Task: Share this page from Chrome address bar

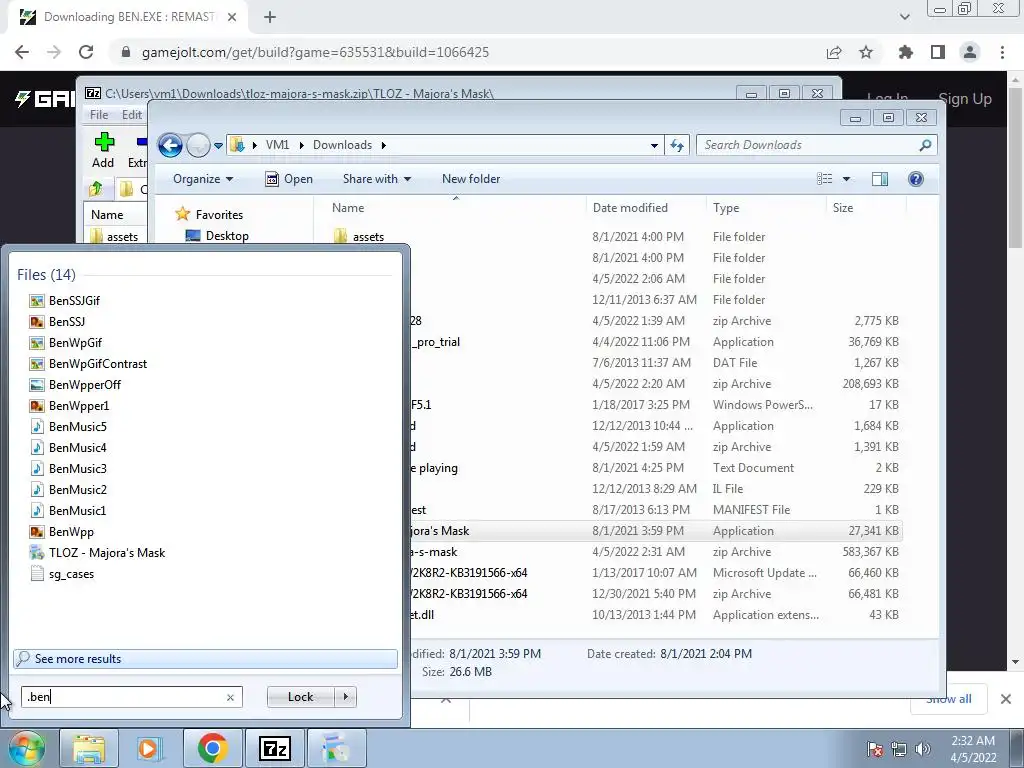Action: pos(834,52)
